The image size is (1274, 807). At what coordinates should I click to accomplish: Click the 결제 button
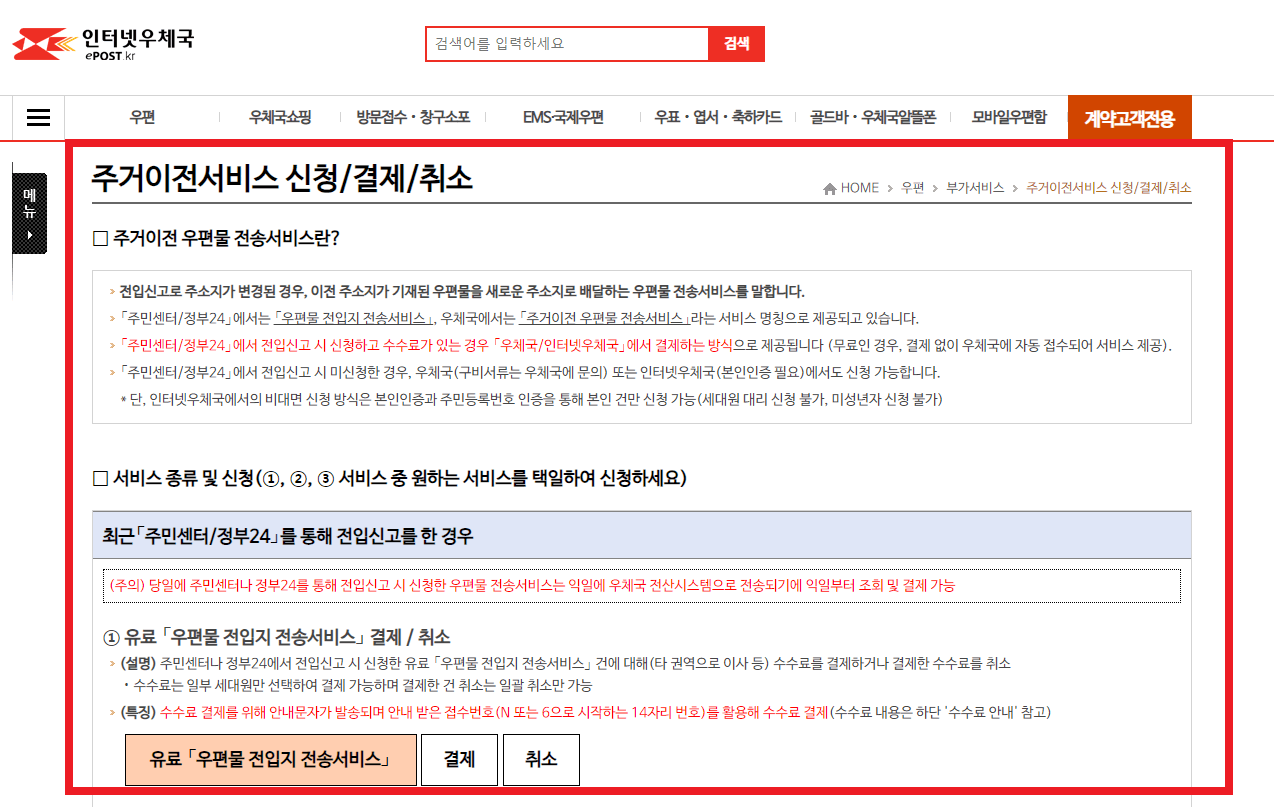459,759
